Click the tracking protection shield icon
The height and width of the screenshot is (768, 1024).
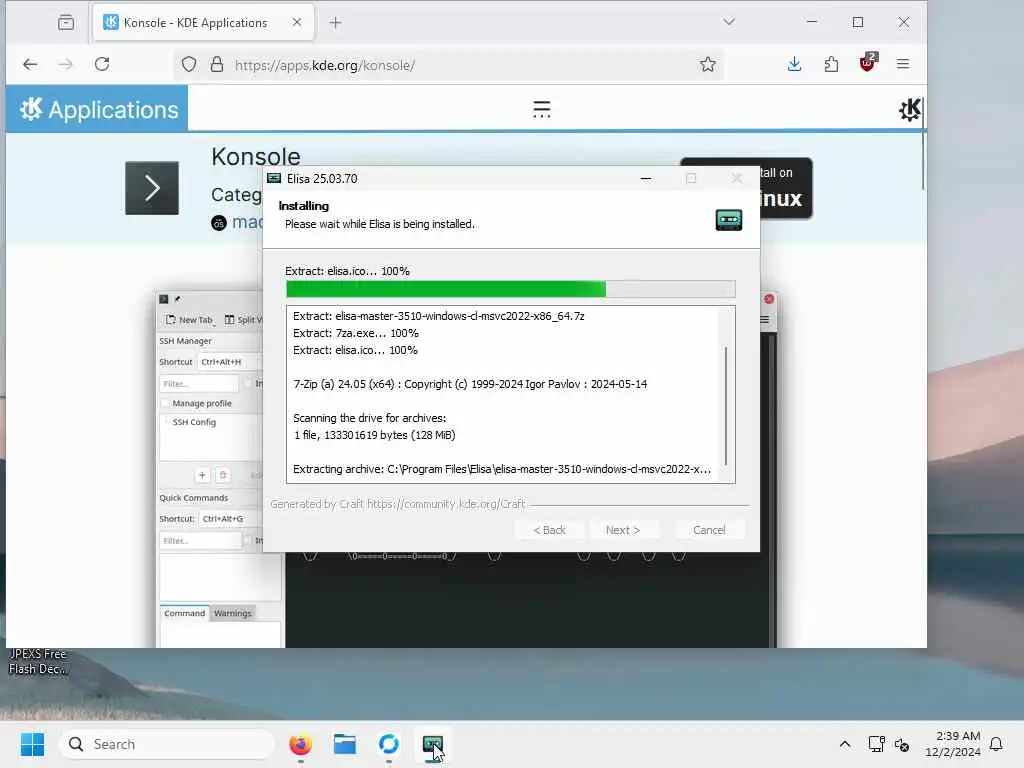[189, 65]
